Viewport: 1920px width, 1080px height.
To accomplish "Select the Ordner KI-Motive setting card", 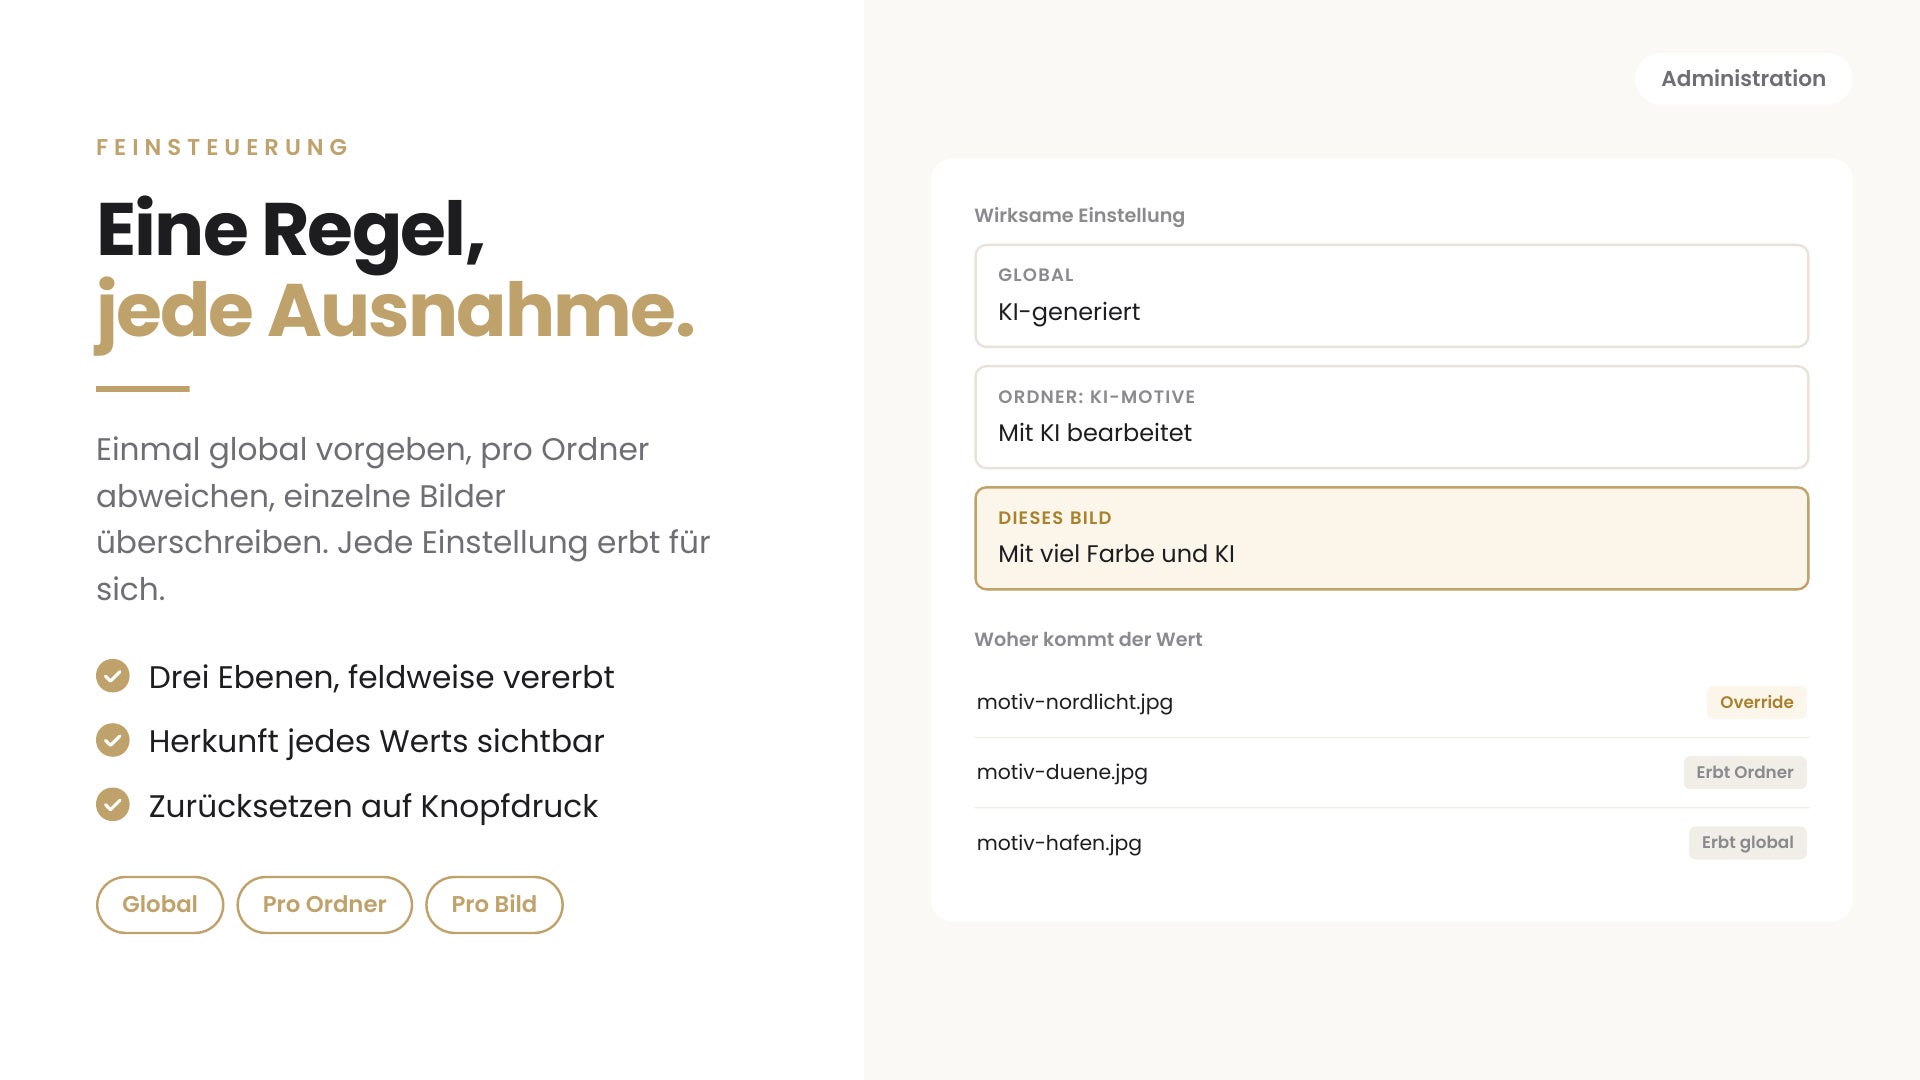I will coord(1391,417).
